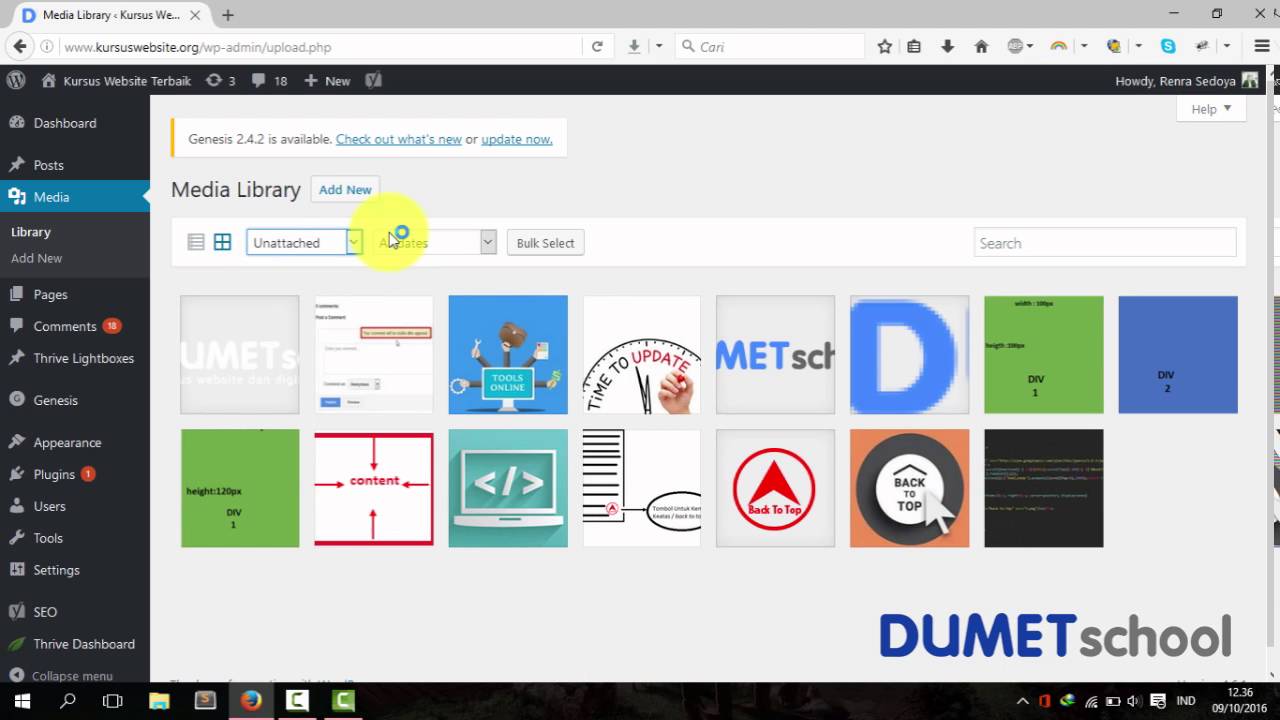Show bookmarks list icon in Firefox toolbar

[x=914, y=47]
